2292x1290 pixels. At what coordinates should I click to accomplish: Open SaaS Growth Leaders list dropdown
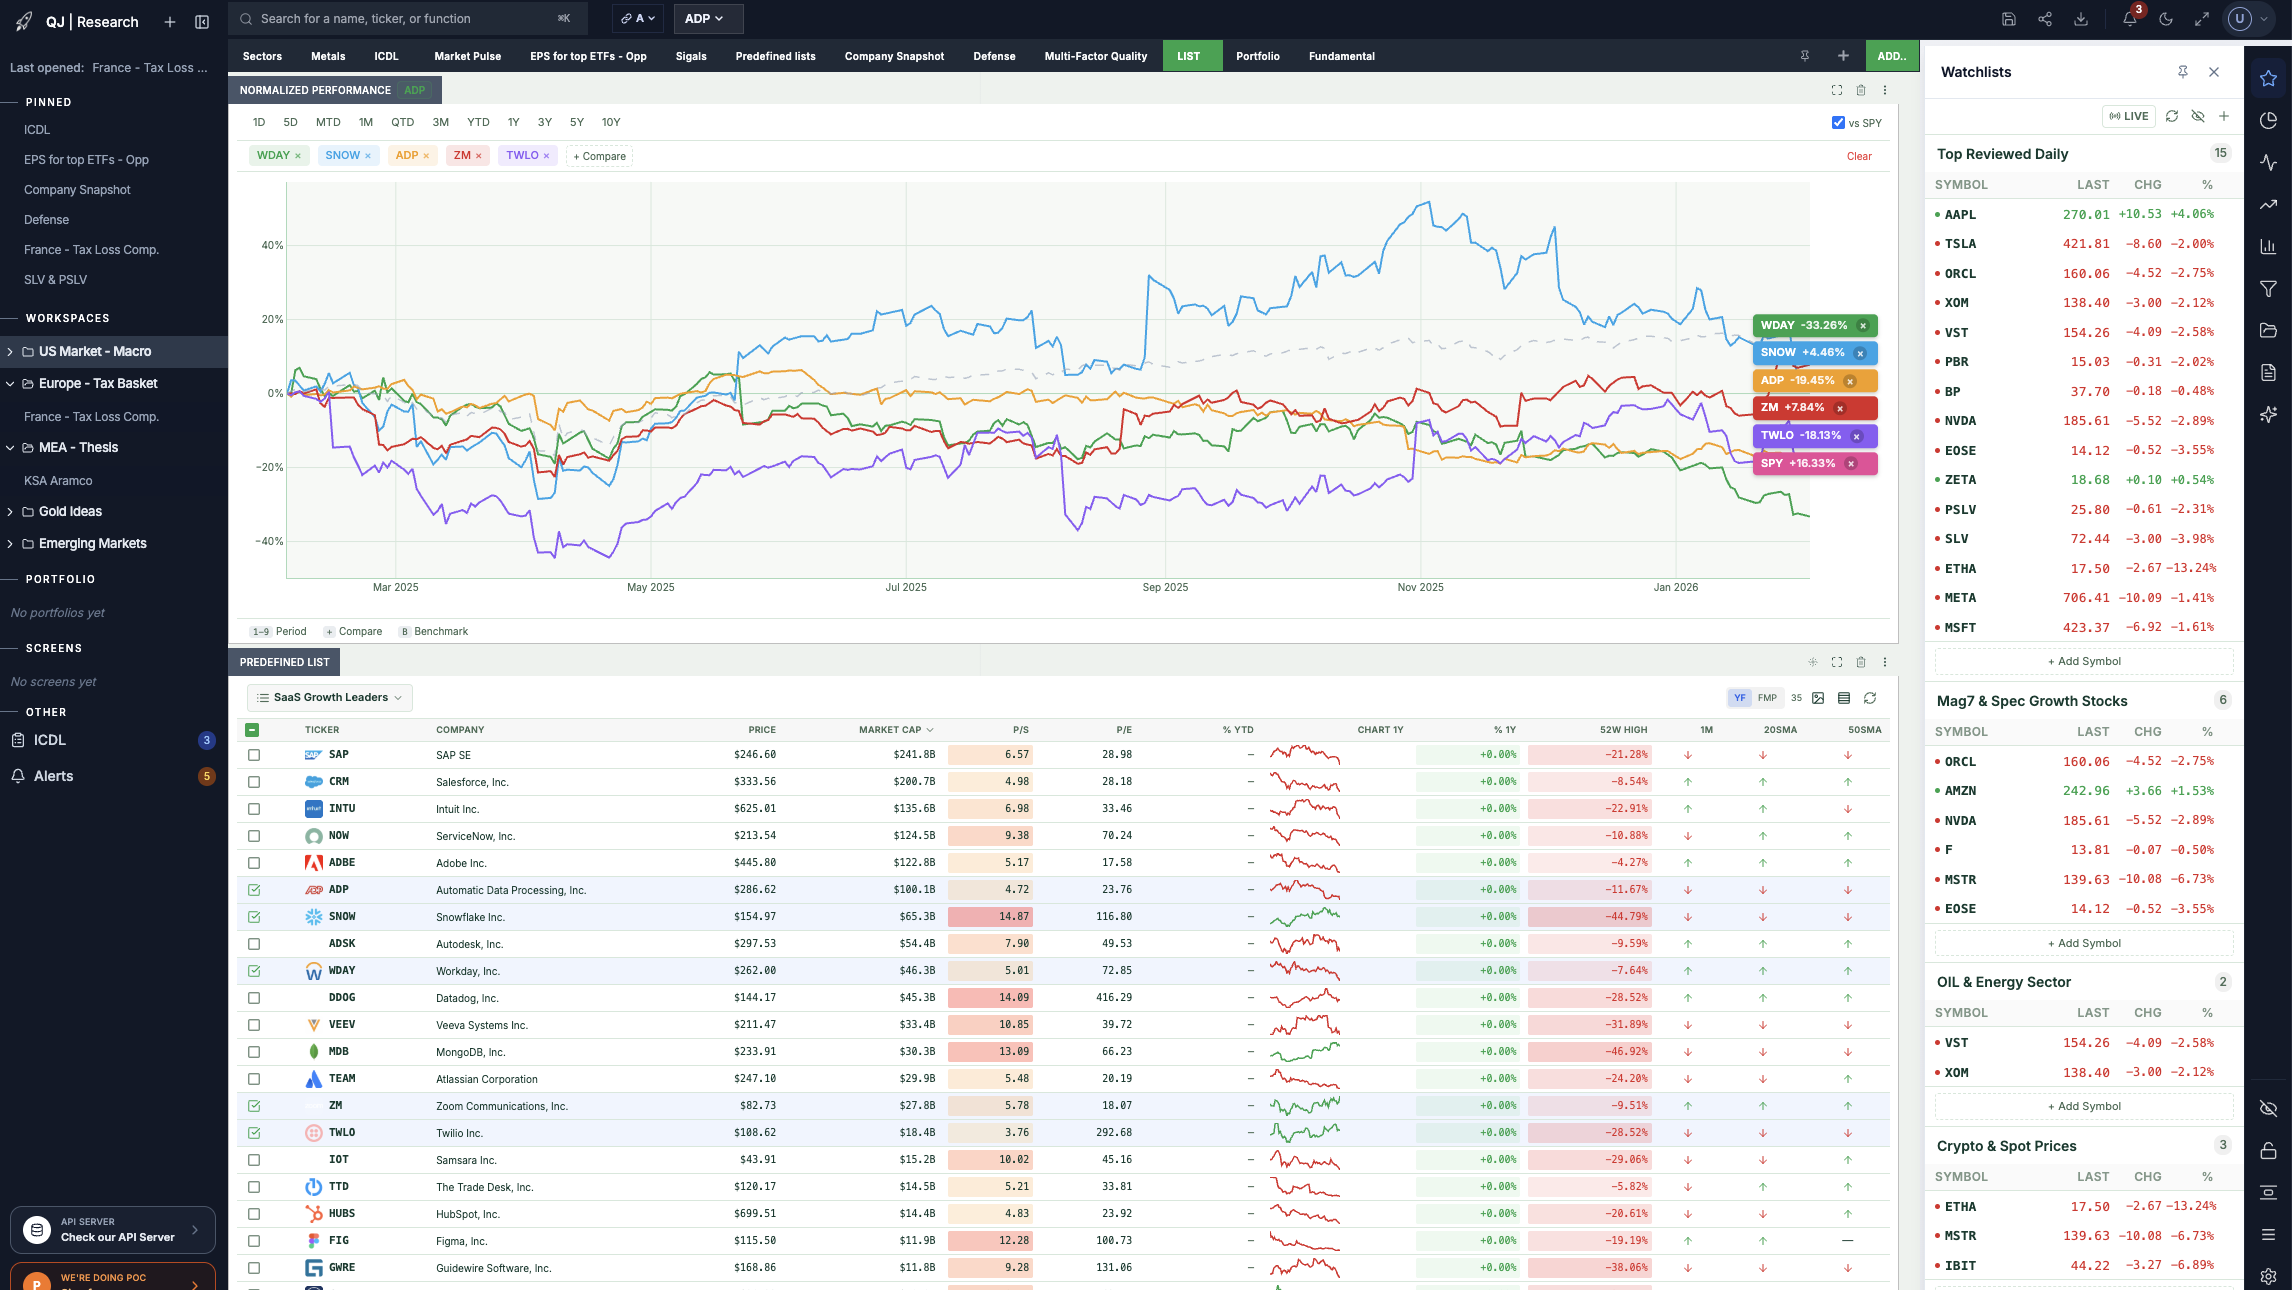tap(330, 698)
